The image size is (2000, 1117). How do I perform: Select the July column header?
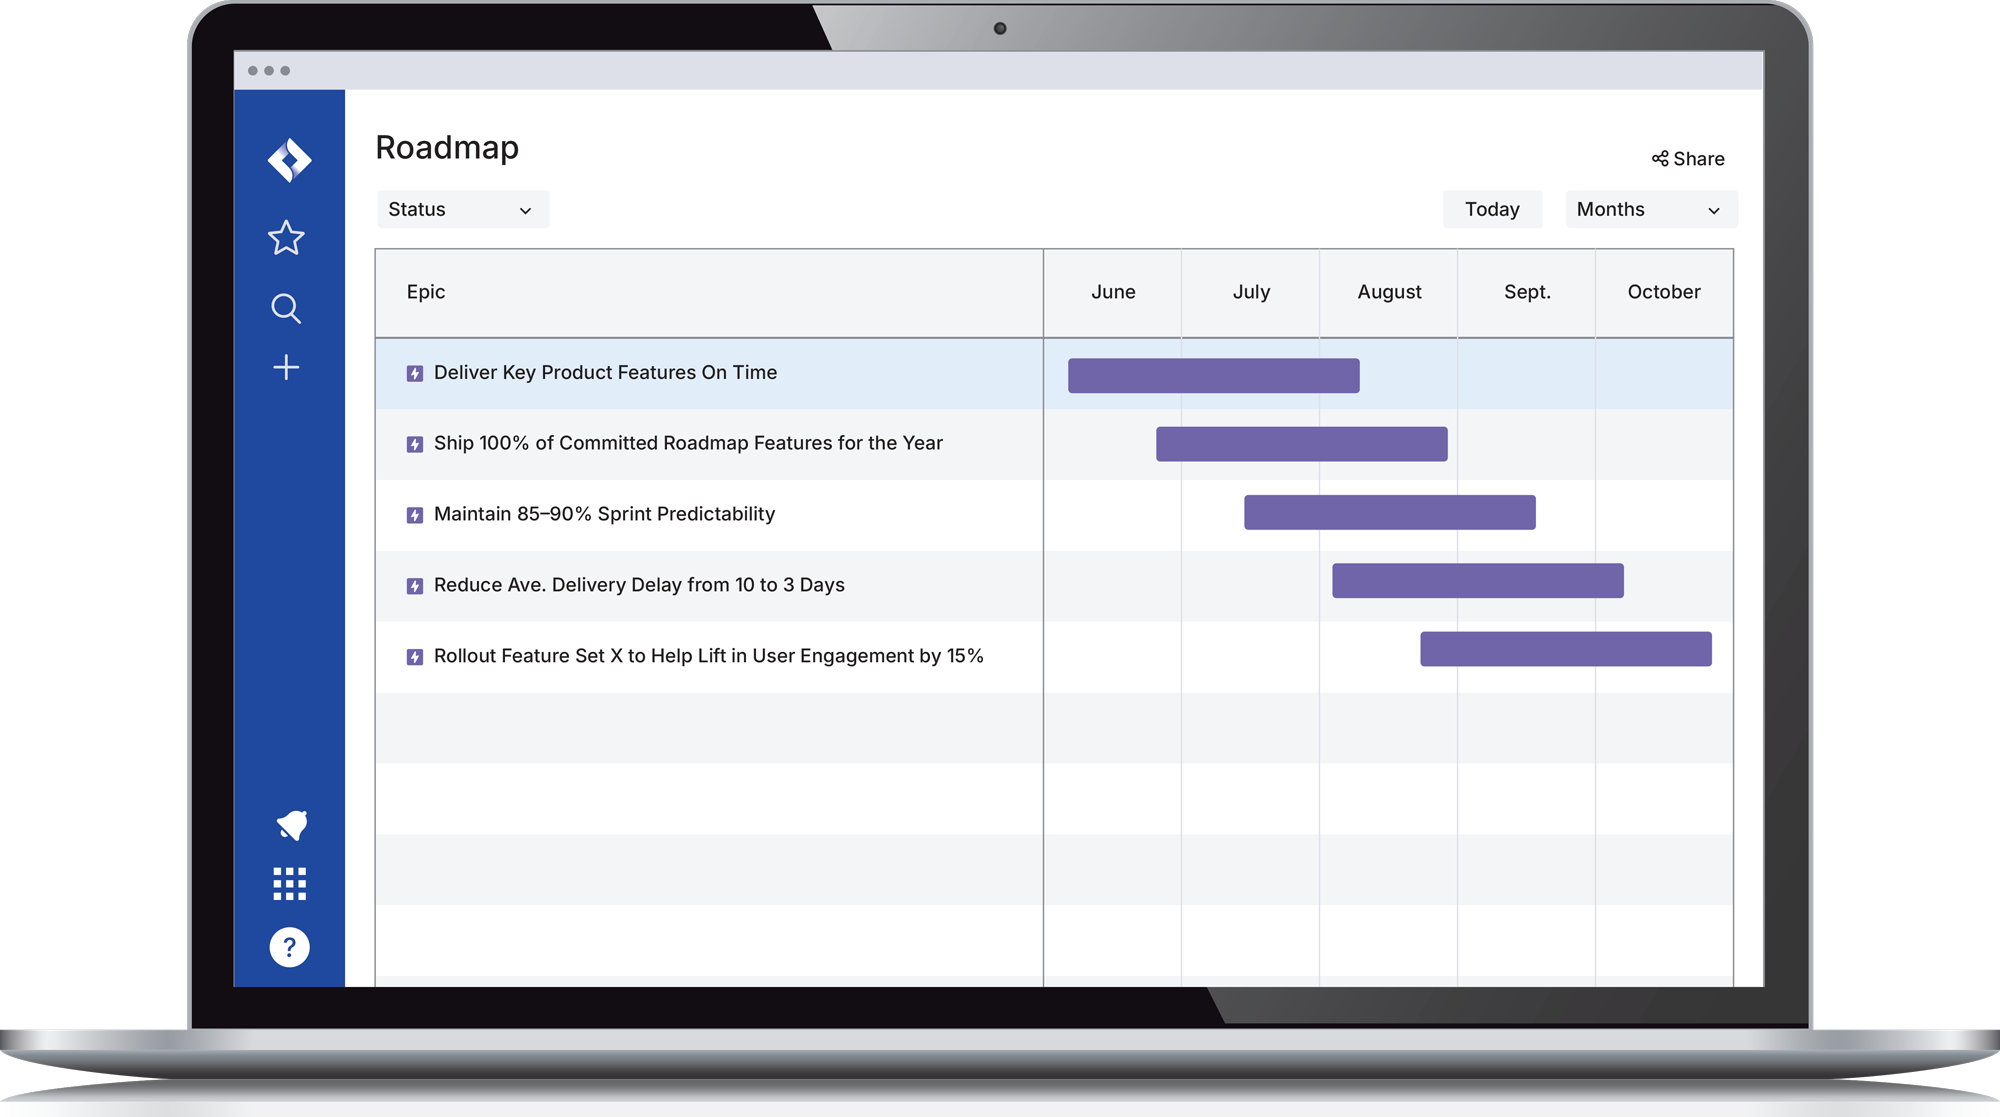point(1250,292)
